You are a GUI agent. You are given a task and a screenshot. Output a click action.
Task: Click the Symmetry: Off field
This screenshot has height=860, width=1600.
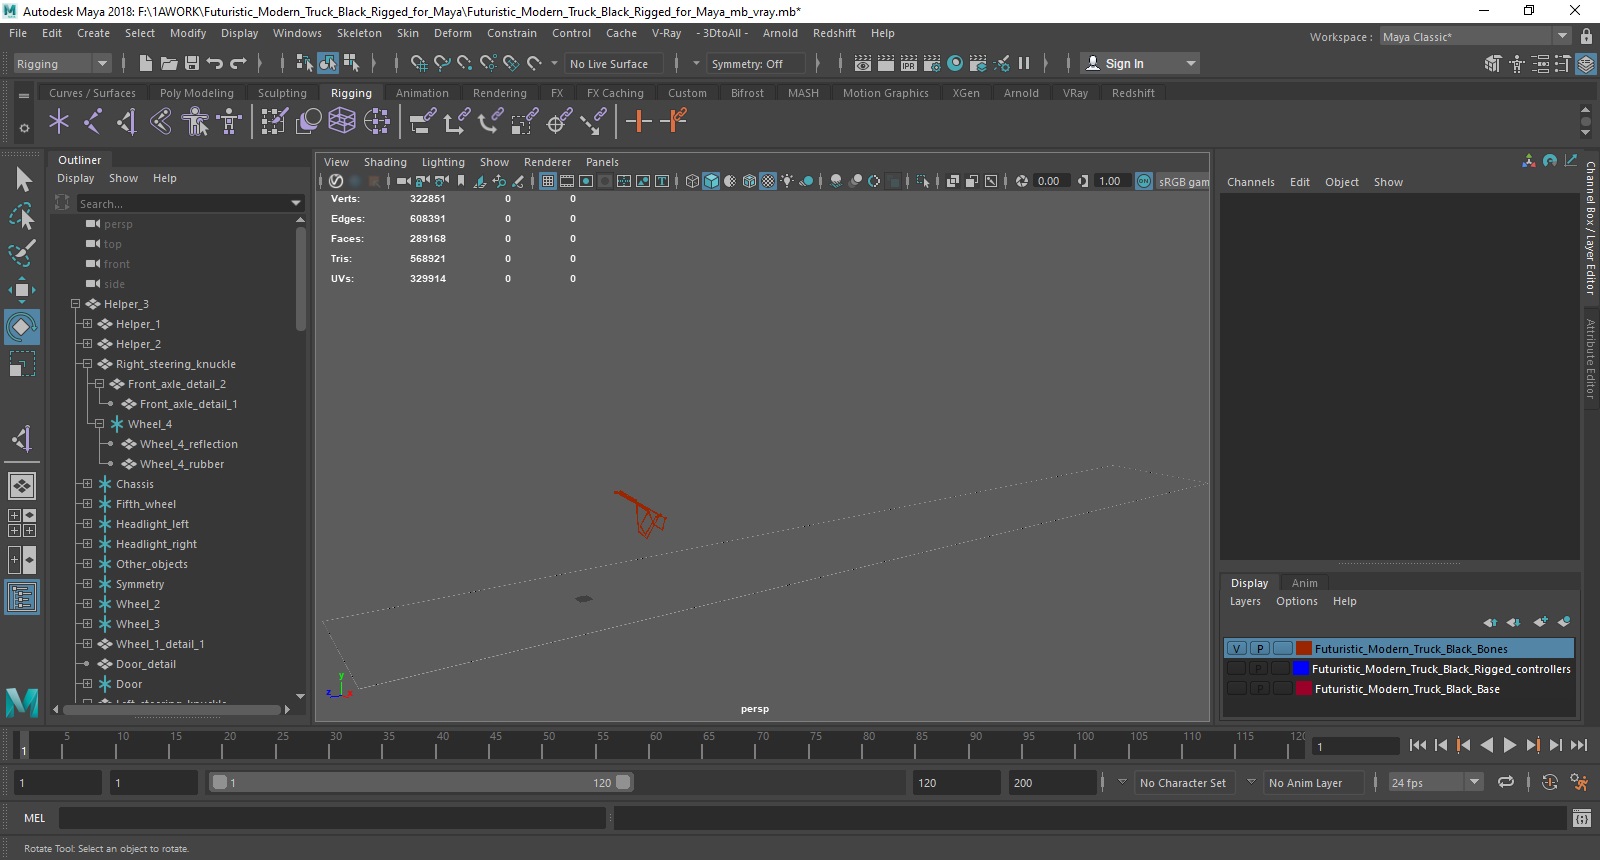[755, 64]
